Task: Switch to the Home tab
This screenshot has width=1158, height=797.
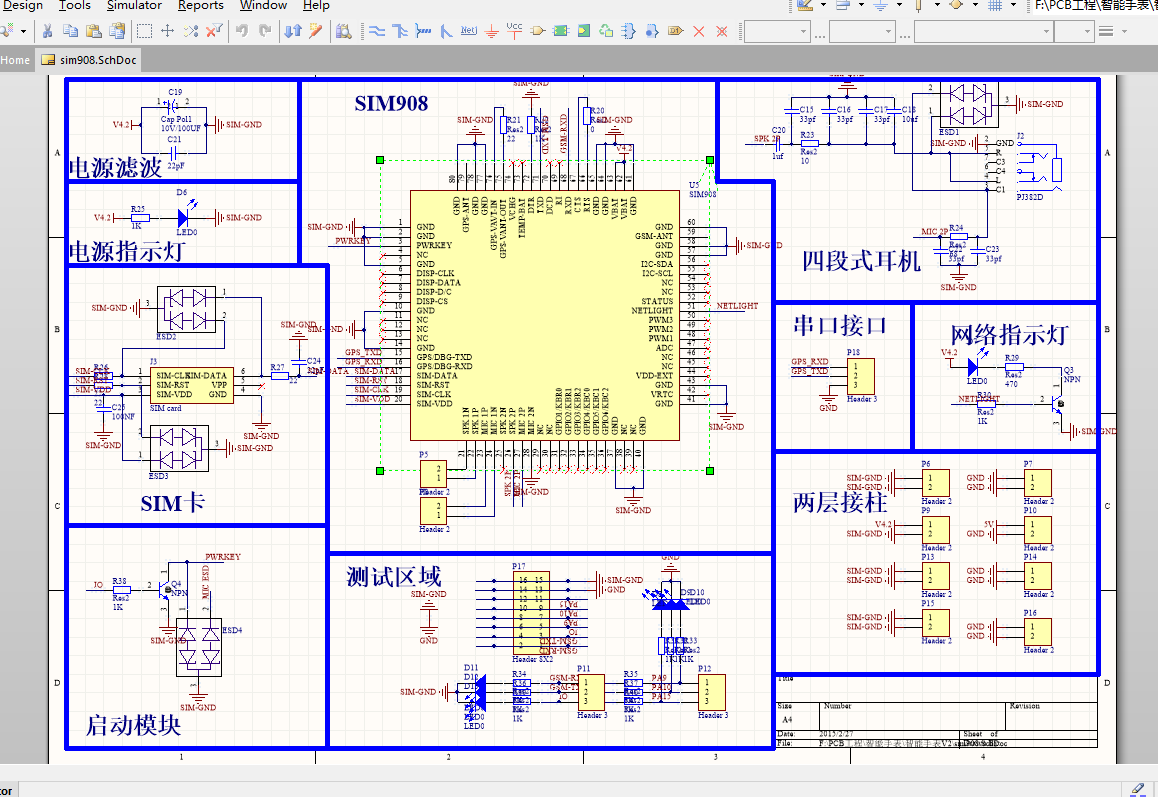Action: click(16, 60)
